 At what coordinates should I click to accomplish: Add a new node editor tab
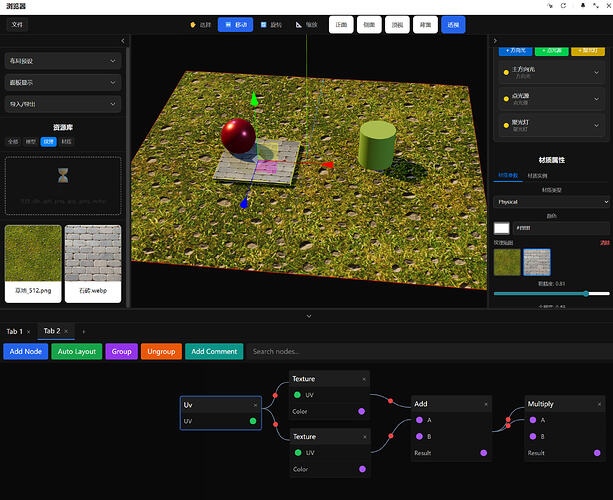tap(83, 332)
